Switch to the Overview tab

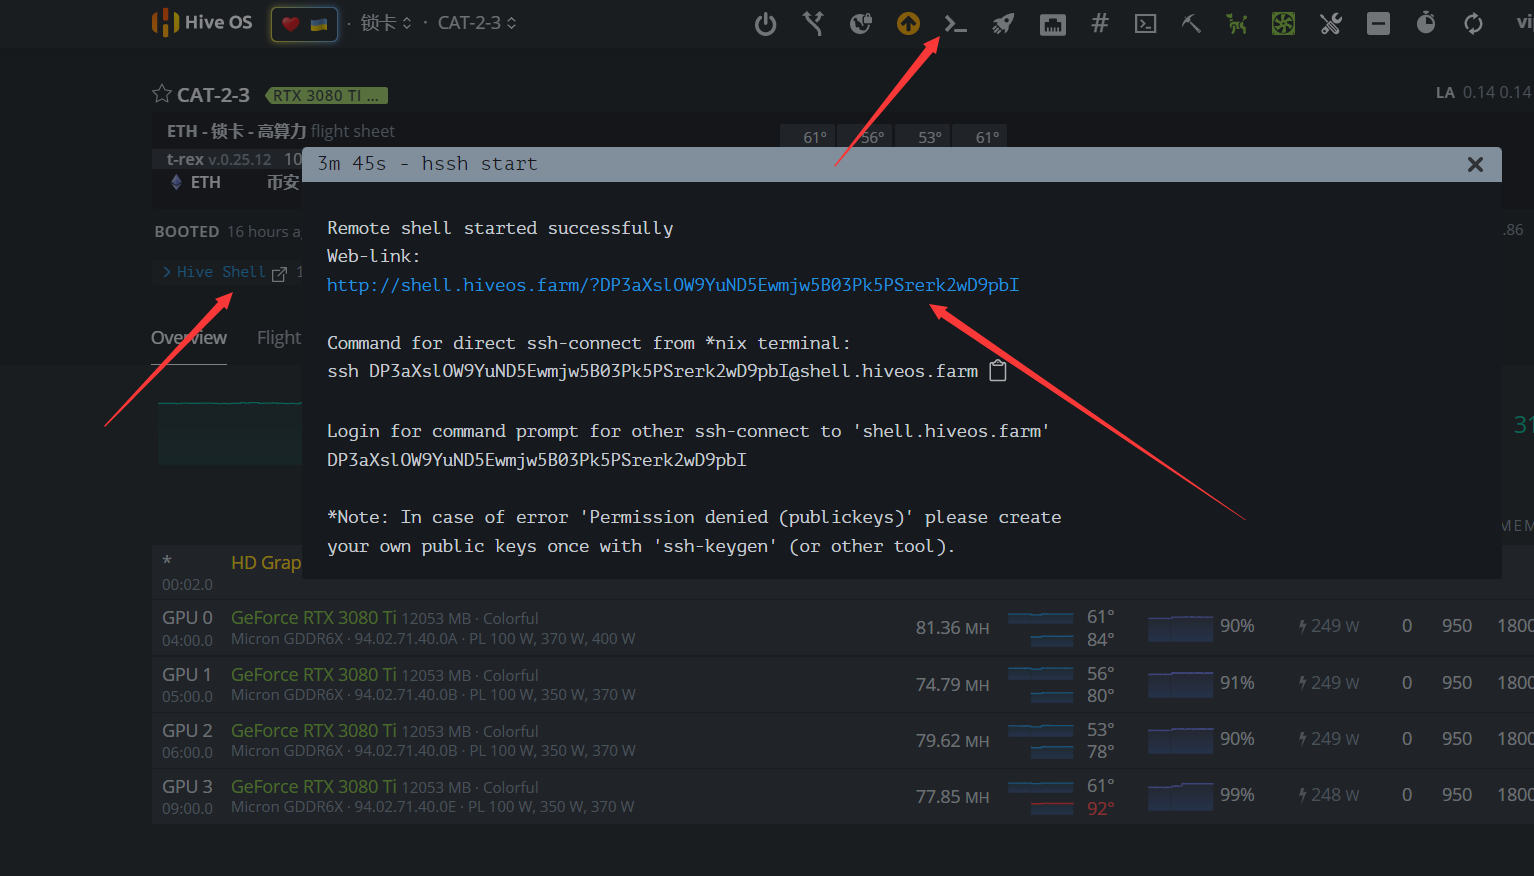pos(189,338)
